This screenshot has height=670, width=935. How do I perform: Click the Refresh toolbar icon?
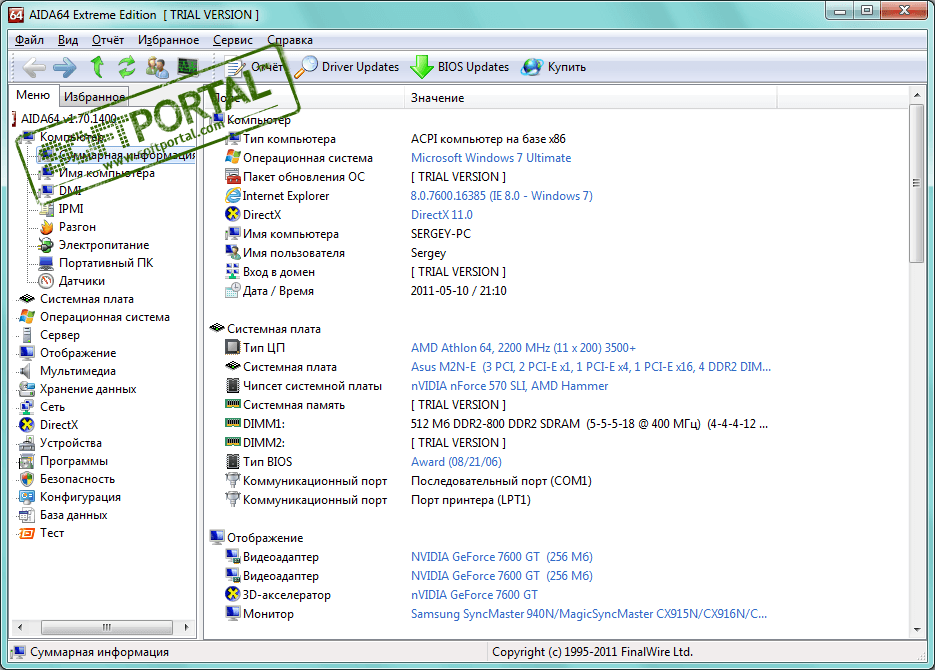tap(126, 67)
